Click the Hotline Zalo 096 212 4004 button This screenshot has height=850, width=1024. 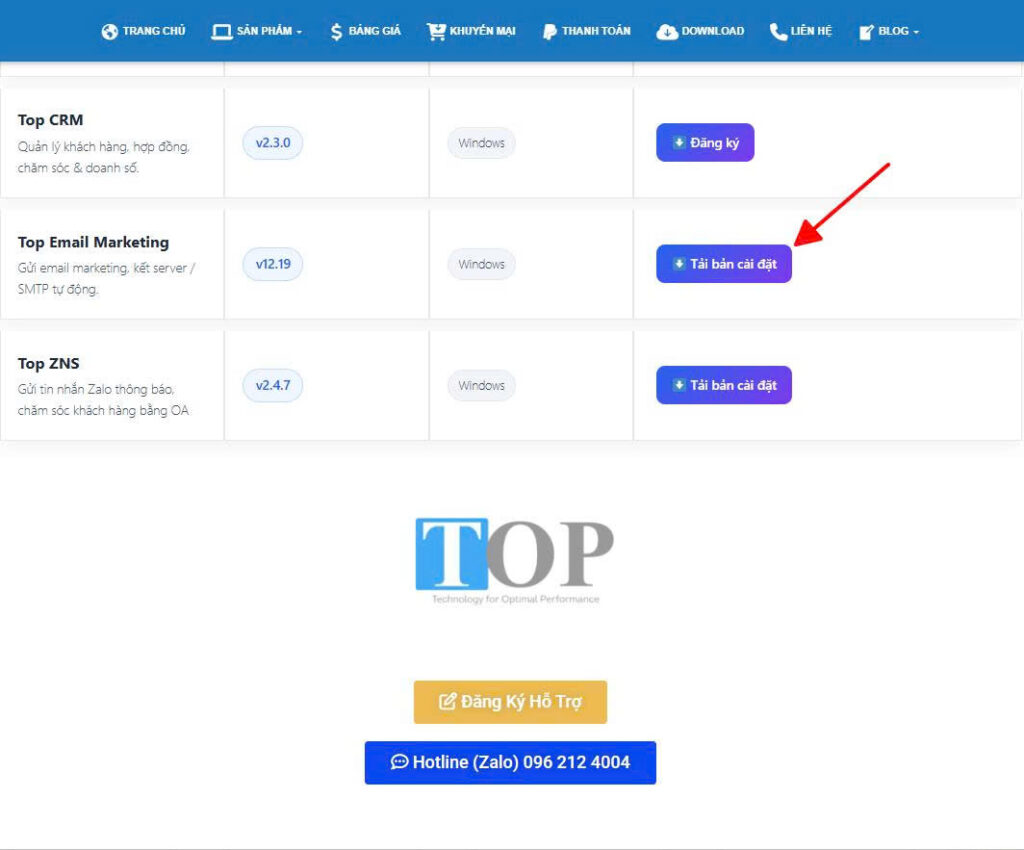tap(510, 763)
